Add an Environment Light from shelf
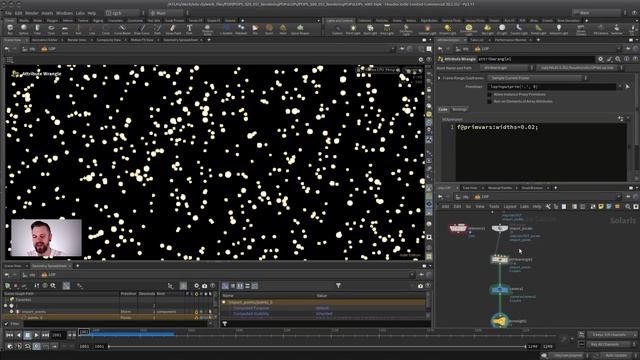This screenshot has height=360, width=640. 469,29
